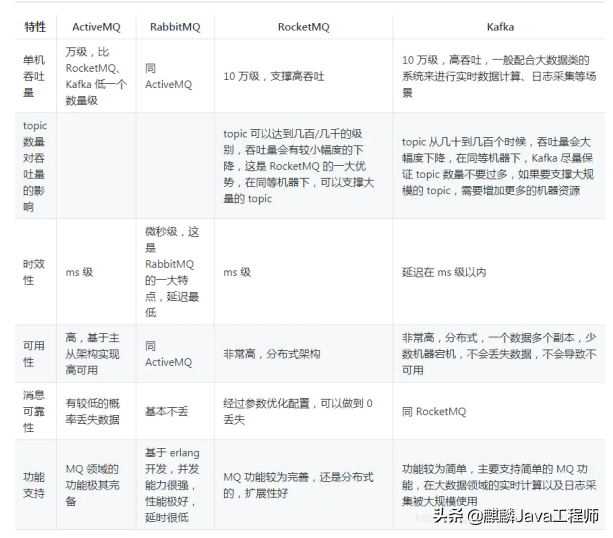Click Kafka cell starting 功能较为简单
The height and width of the screenshot is (538, 613).
pyautogui.click(x=499, y=485)
